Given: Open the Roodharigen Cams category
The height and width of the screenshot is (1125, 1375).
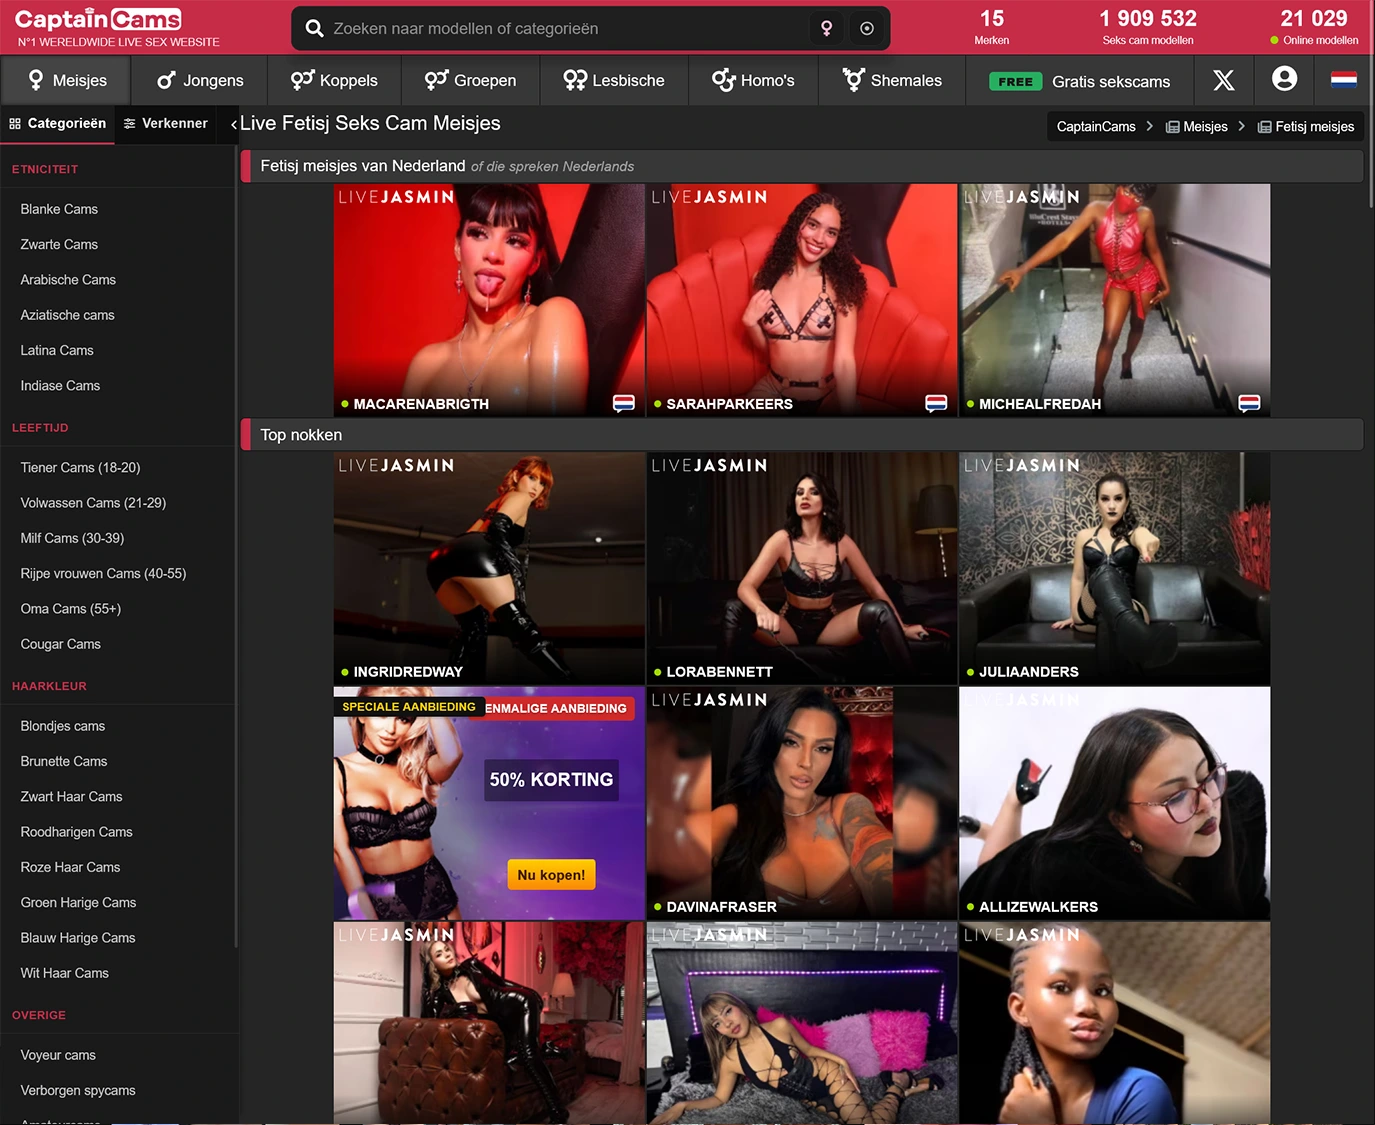Looking at the screenshot, I should pos(76,832).
